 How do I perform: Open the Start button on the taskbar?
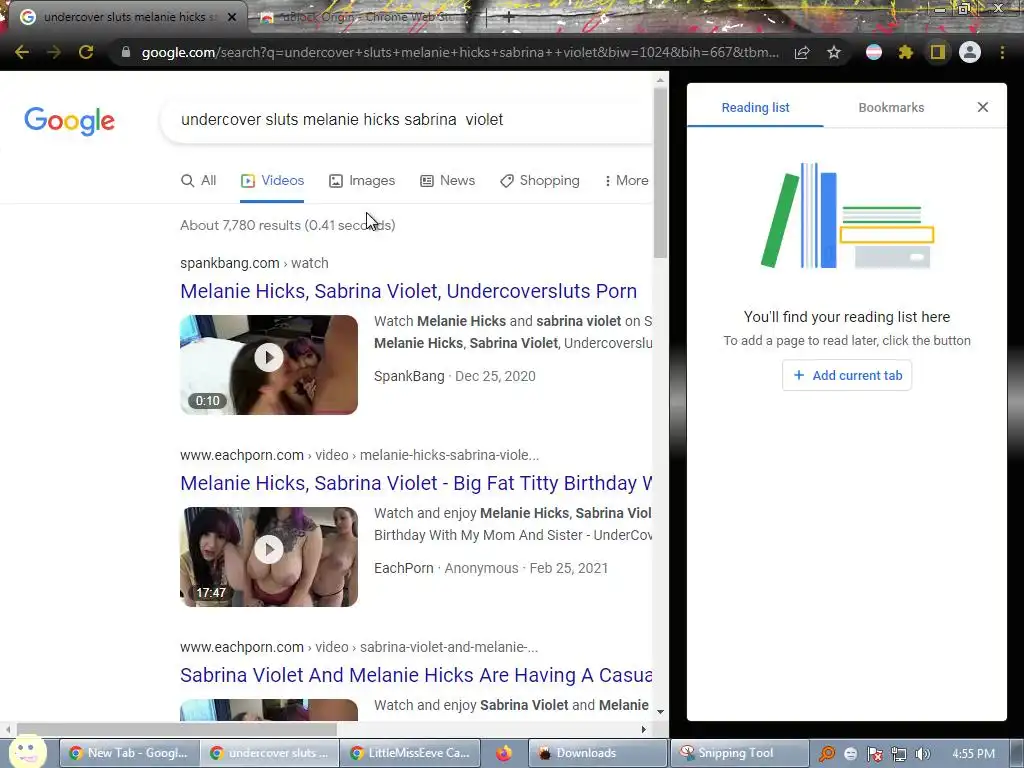(27, 752)
